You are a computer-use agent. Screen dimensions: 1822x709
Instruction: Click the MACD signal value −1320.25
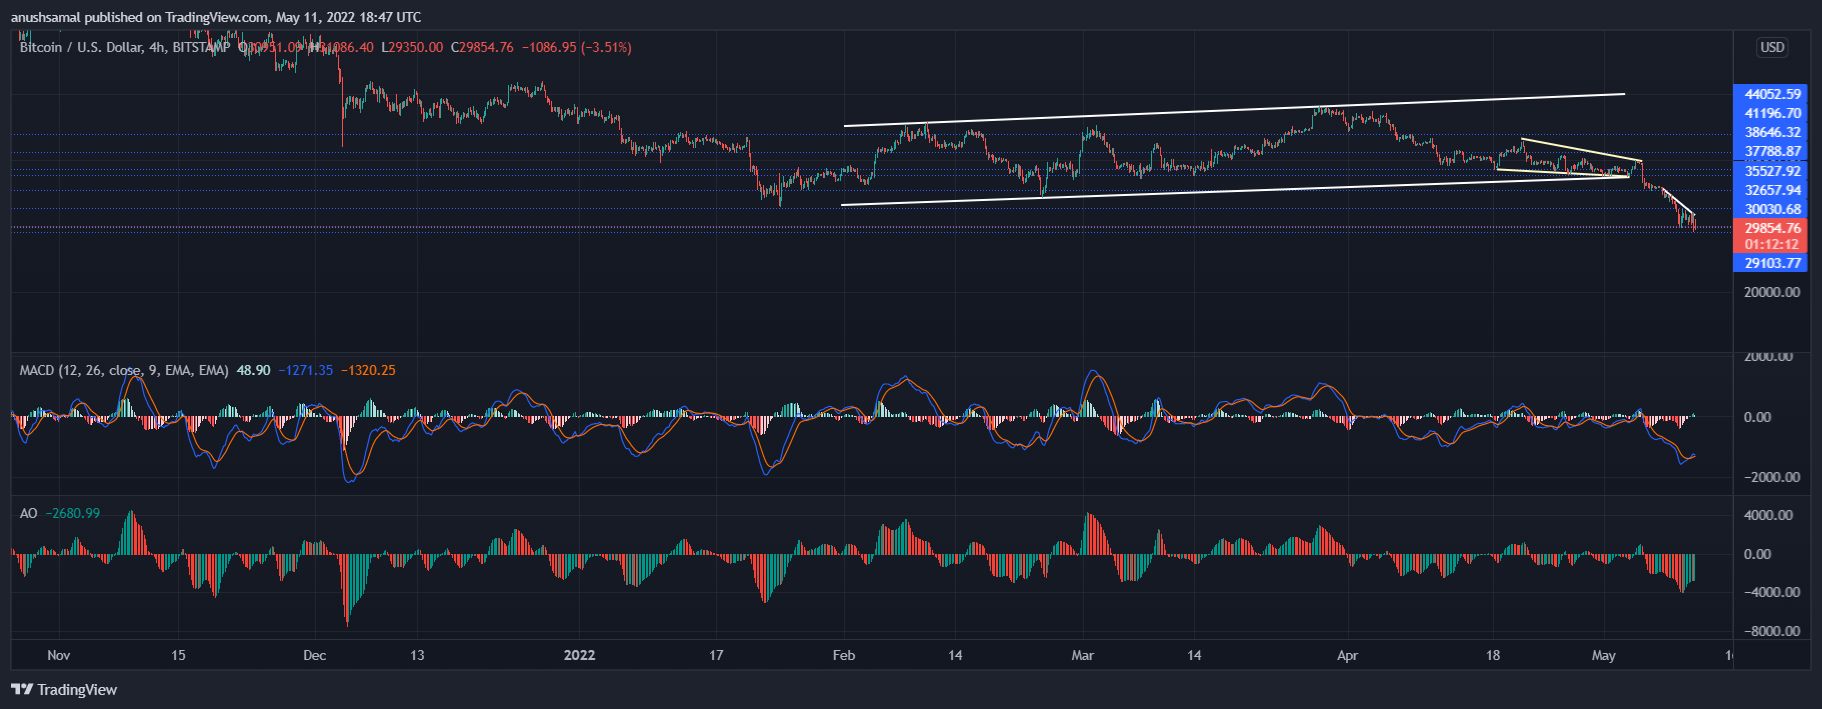(368, 370)
